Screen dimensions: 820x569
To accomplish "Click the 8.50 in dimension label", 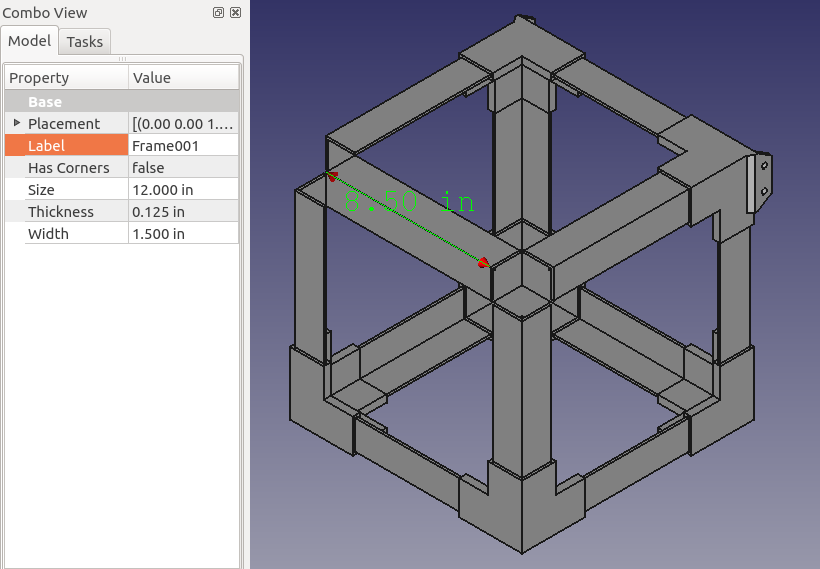I will pos(409,202).
